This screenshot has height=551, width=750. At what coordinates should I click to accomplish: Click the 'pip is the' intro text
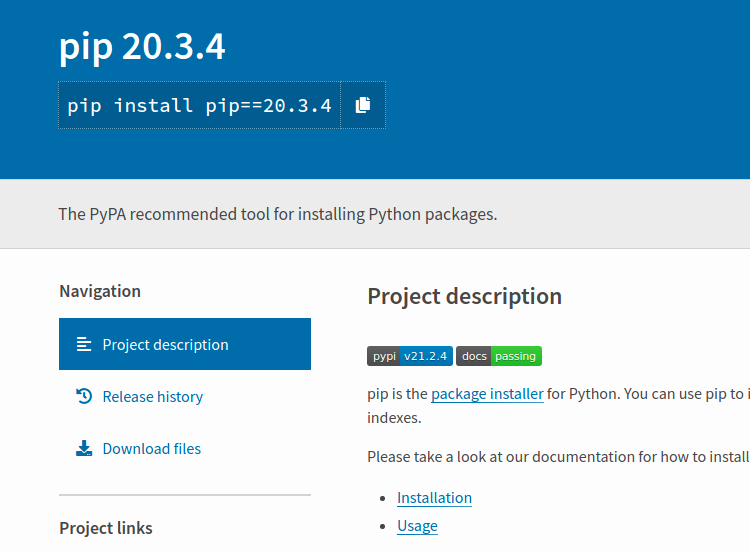(x=397, y=393)
